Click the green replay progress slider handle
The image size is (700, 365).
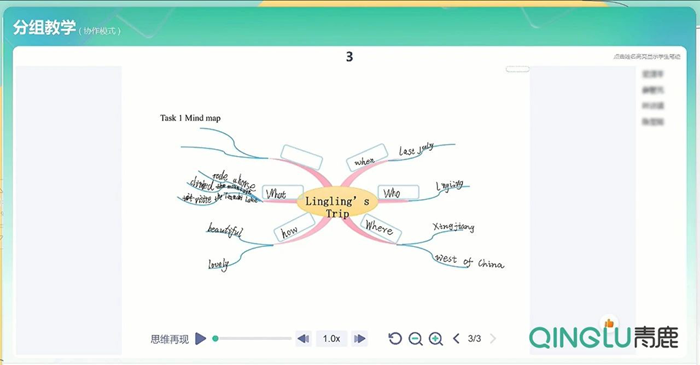point(215,339)
